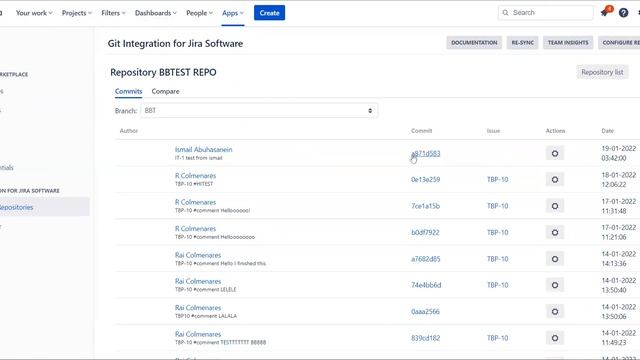This screenshot has width=640, height=360.
Task: Open commit 7ce1a15b link
Action: pos(425,206)
